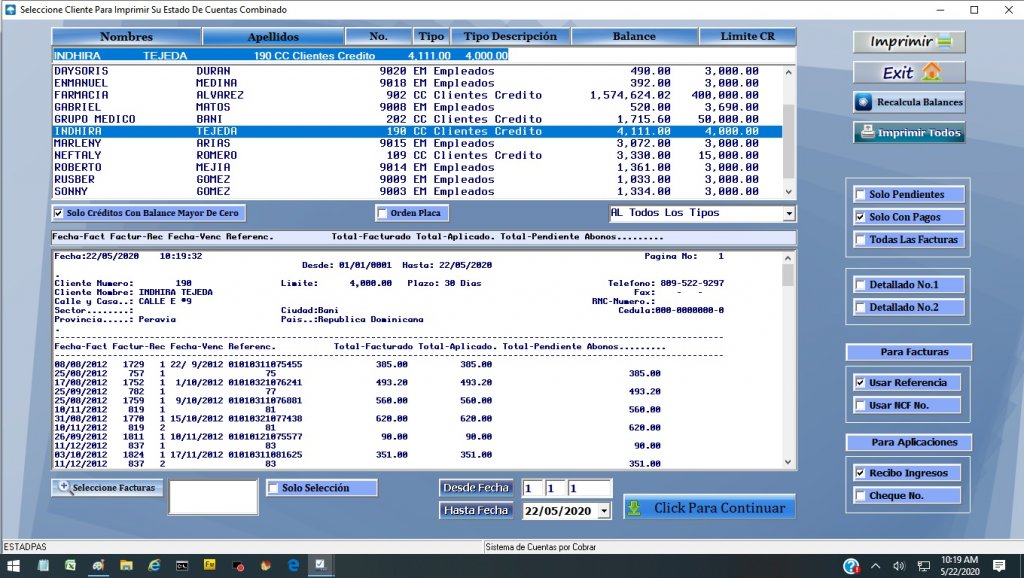Screen dimensions: 1024x578
Task: Click the Hasta Fecha button
Action: click(476, 511)
